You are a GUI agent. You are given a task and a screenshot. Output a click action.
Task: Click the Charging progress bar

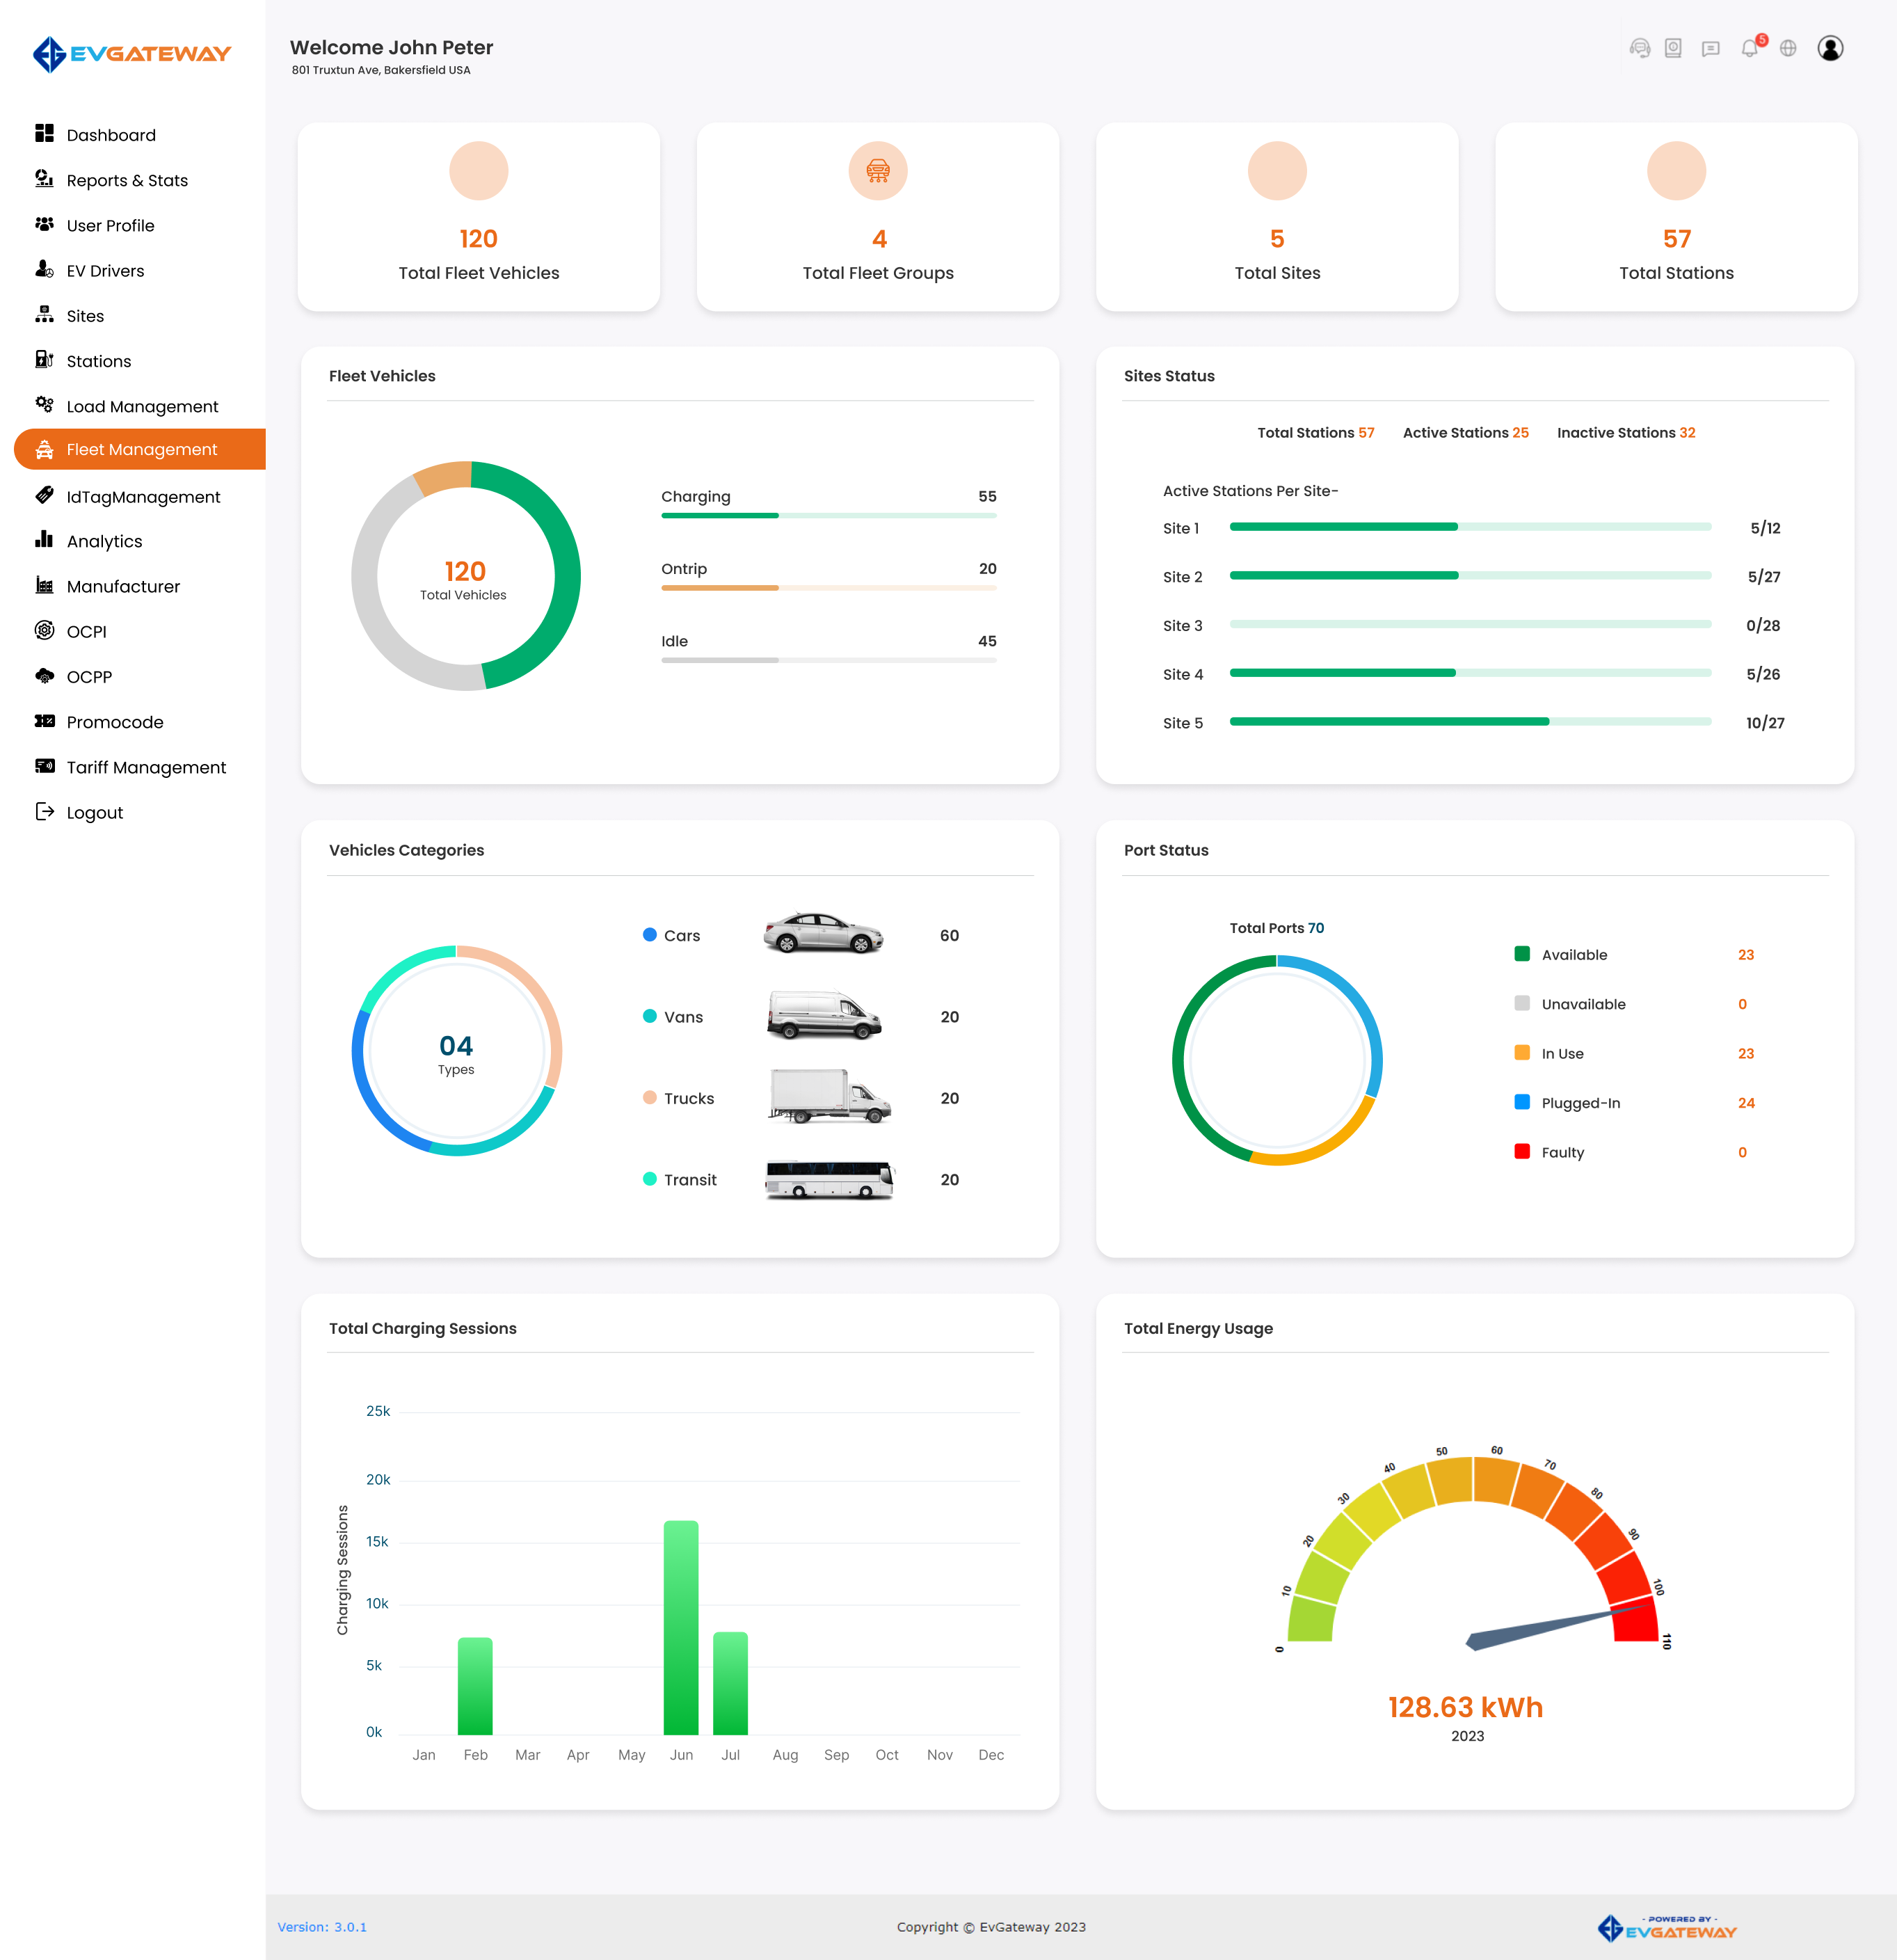tap(828, 515)
